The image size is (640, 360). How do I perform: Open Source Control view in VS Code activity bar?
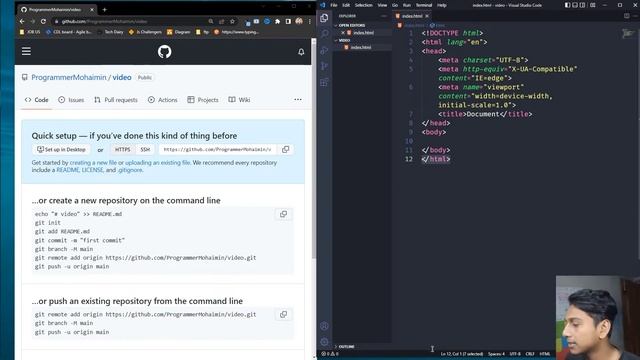(324, 66)
